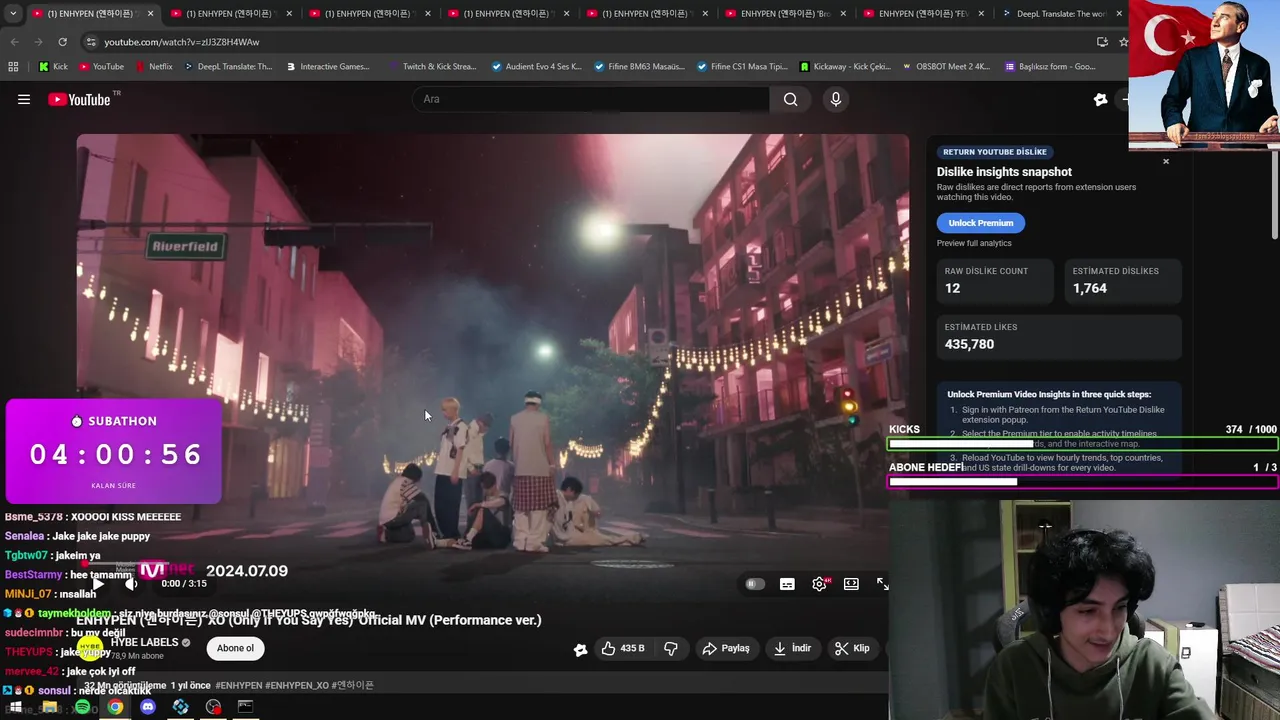Switch to the ENHYPEN 'Bro' tab
This screenshot has height=720, width=1280.
[x=785, y=14]
